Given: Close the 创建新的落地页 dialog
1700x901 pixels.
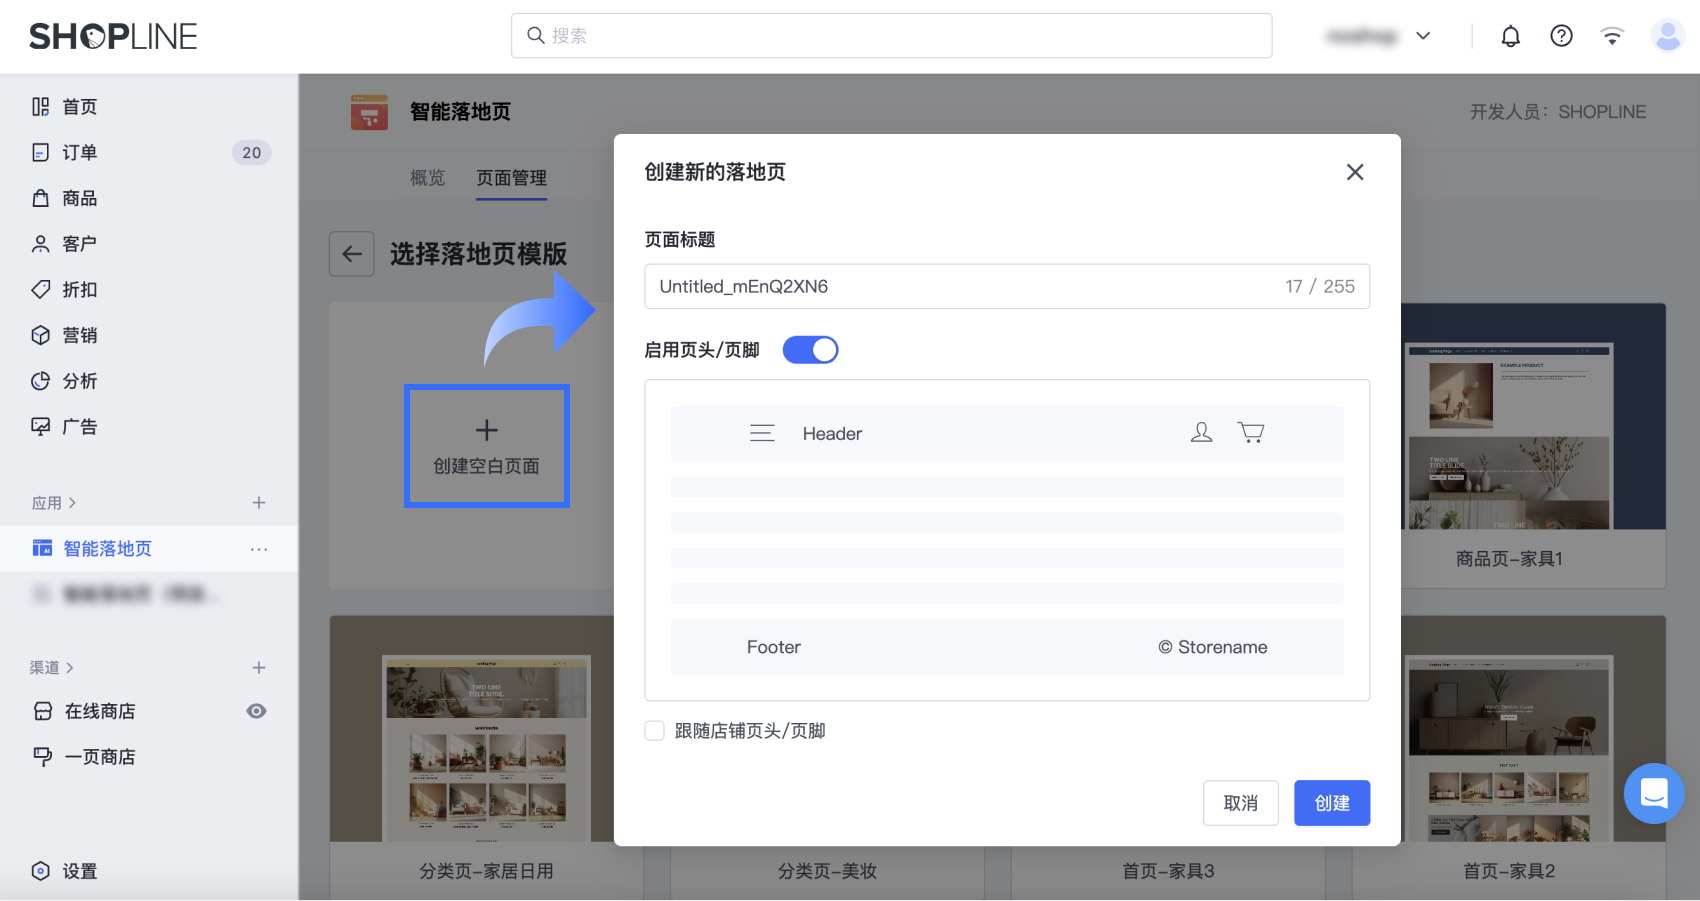Looking at the screenshot, I should (1355, 172).
